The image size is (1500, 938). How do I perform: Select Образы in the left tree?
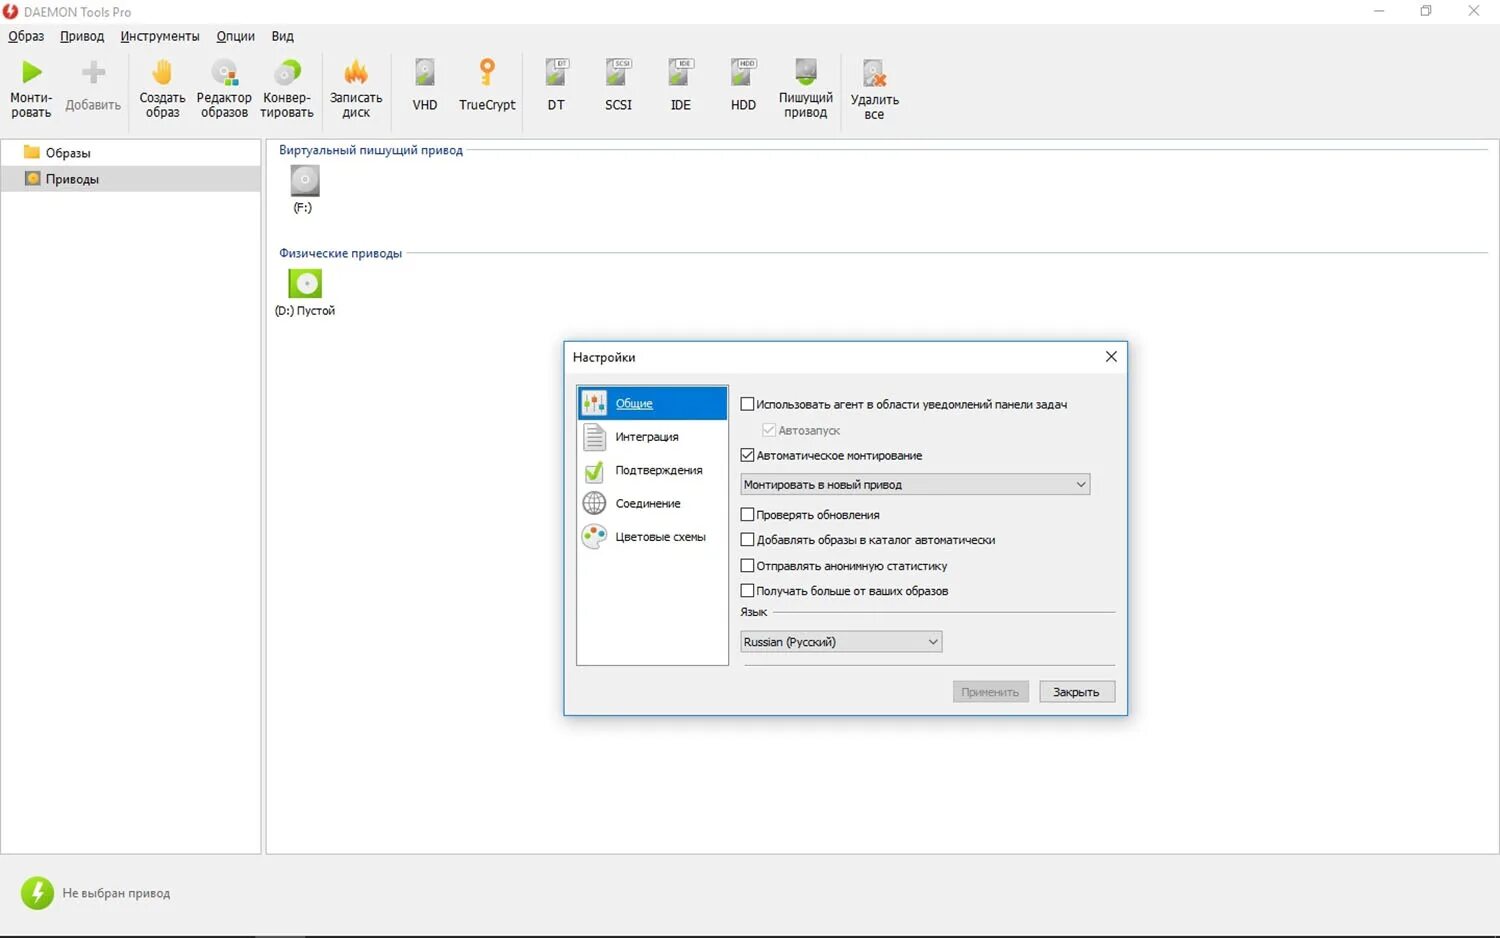(x=68, y=153)
